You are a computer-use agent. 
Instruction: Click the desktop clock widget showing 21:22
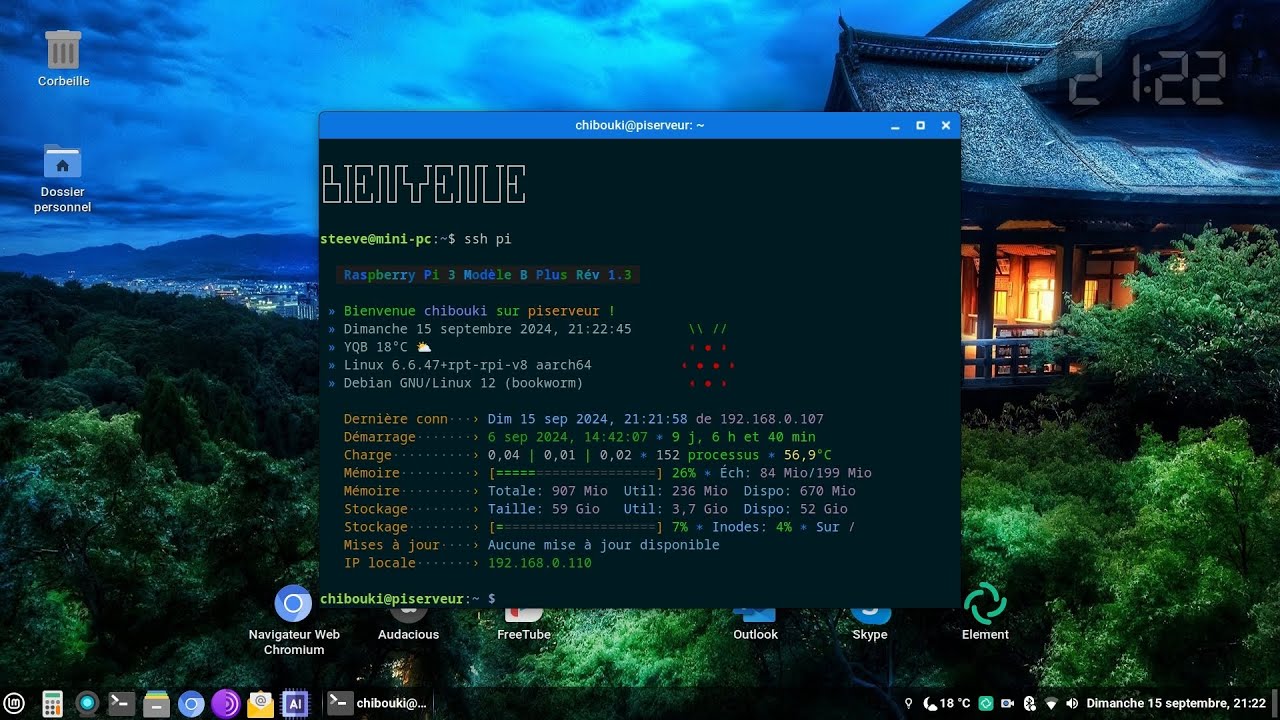tap(1147, 79)
